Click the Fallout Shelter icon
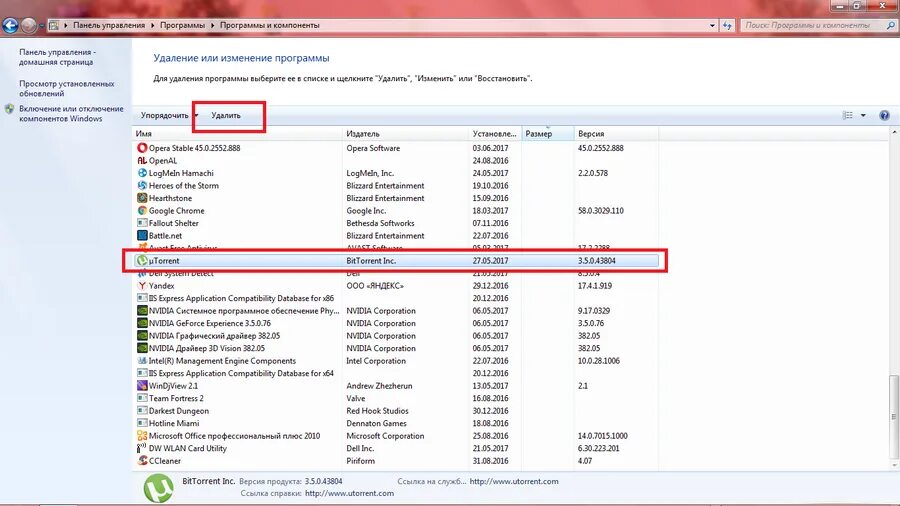 tap(142, 223)
